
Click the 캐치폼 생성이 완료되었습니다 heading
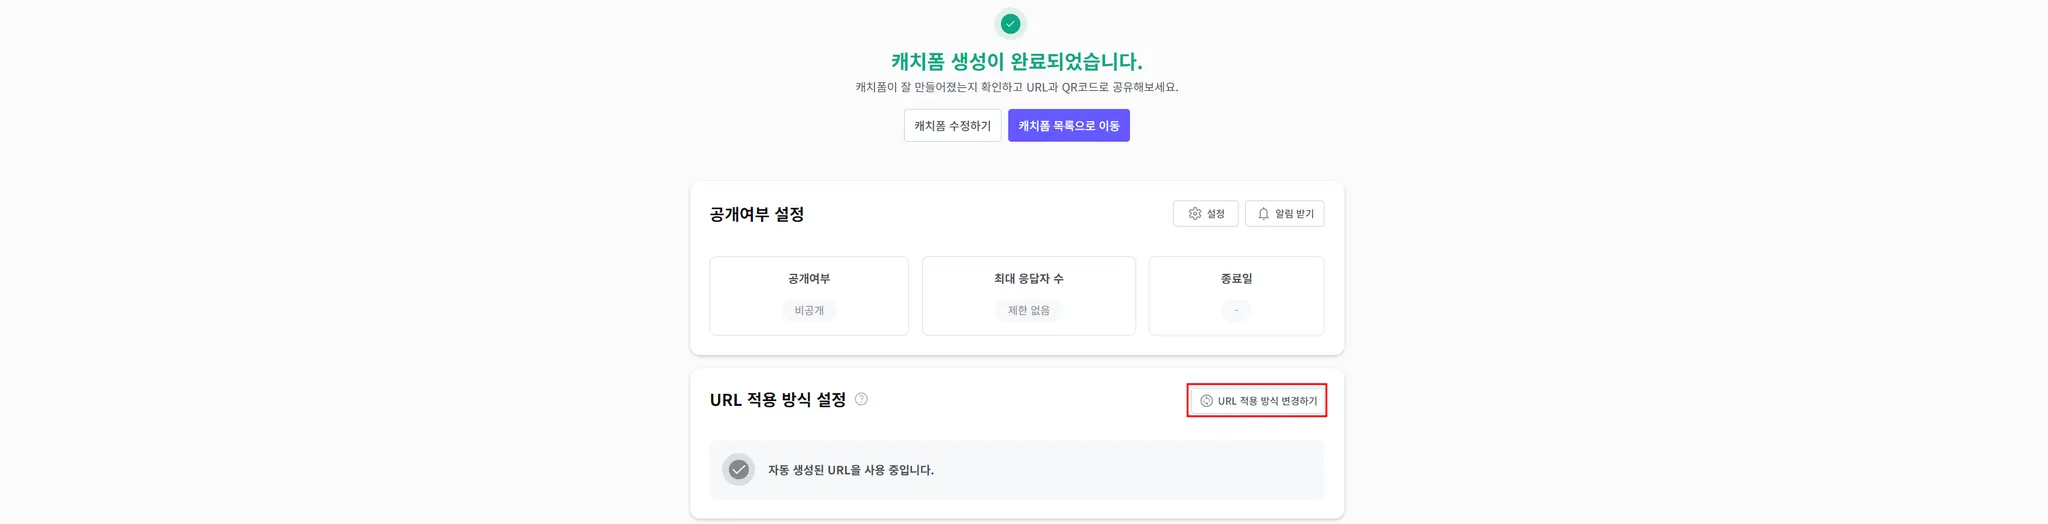(x=1016, y=62)
